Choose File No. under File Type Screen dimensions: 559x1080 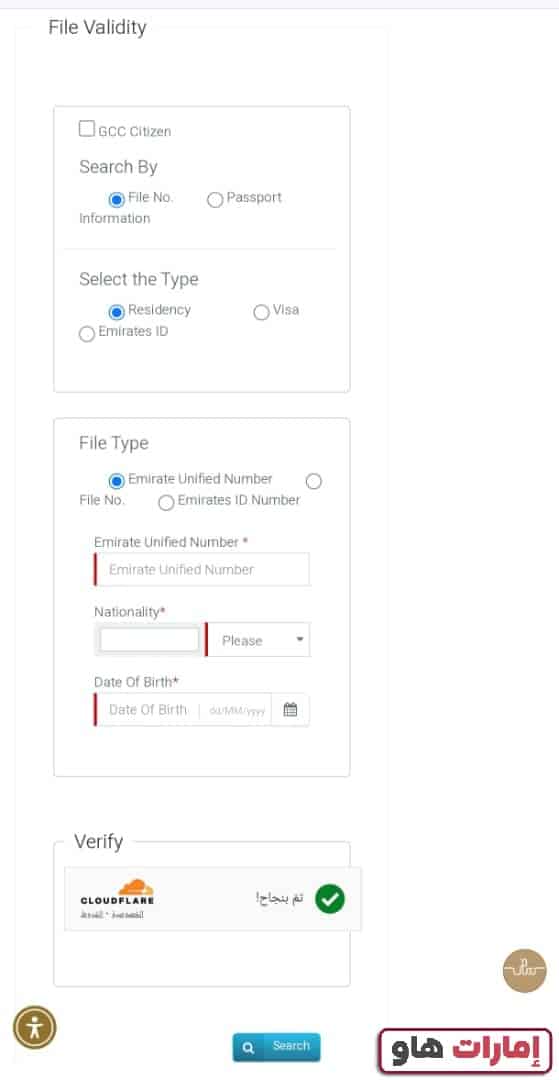313,481
